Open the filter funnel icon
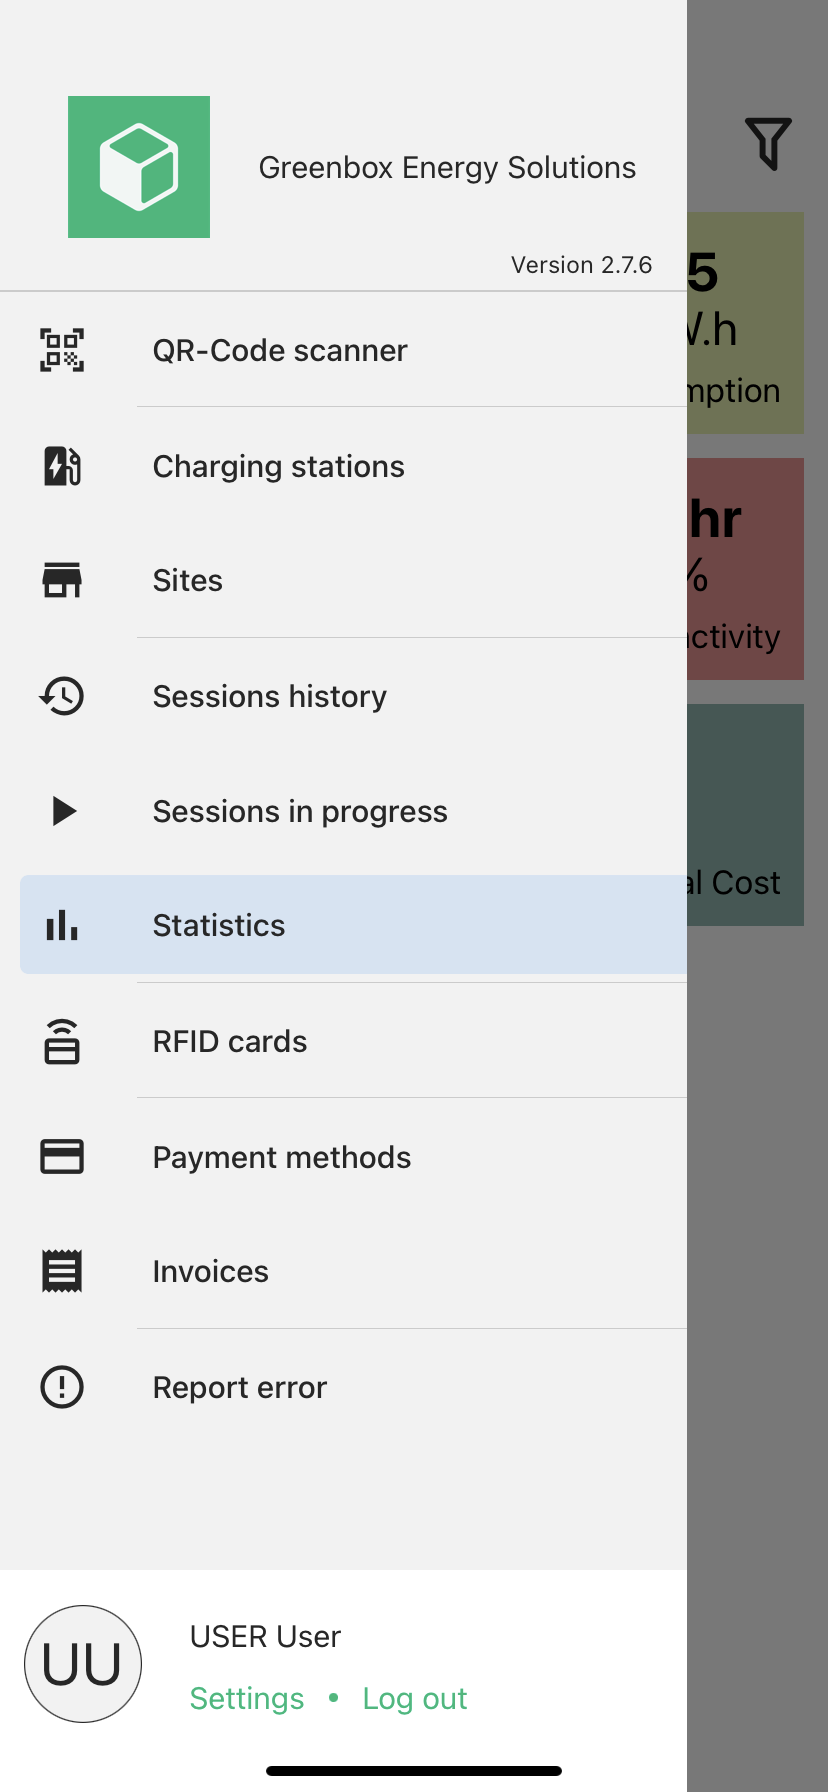 click(x=768, y=144)
